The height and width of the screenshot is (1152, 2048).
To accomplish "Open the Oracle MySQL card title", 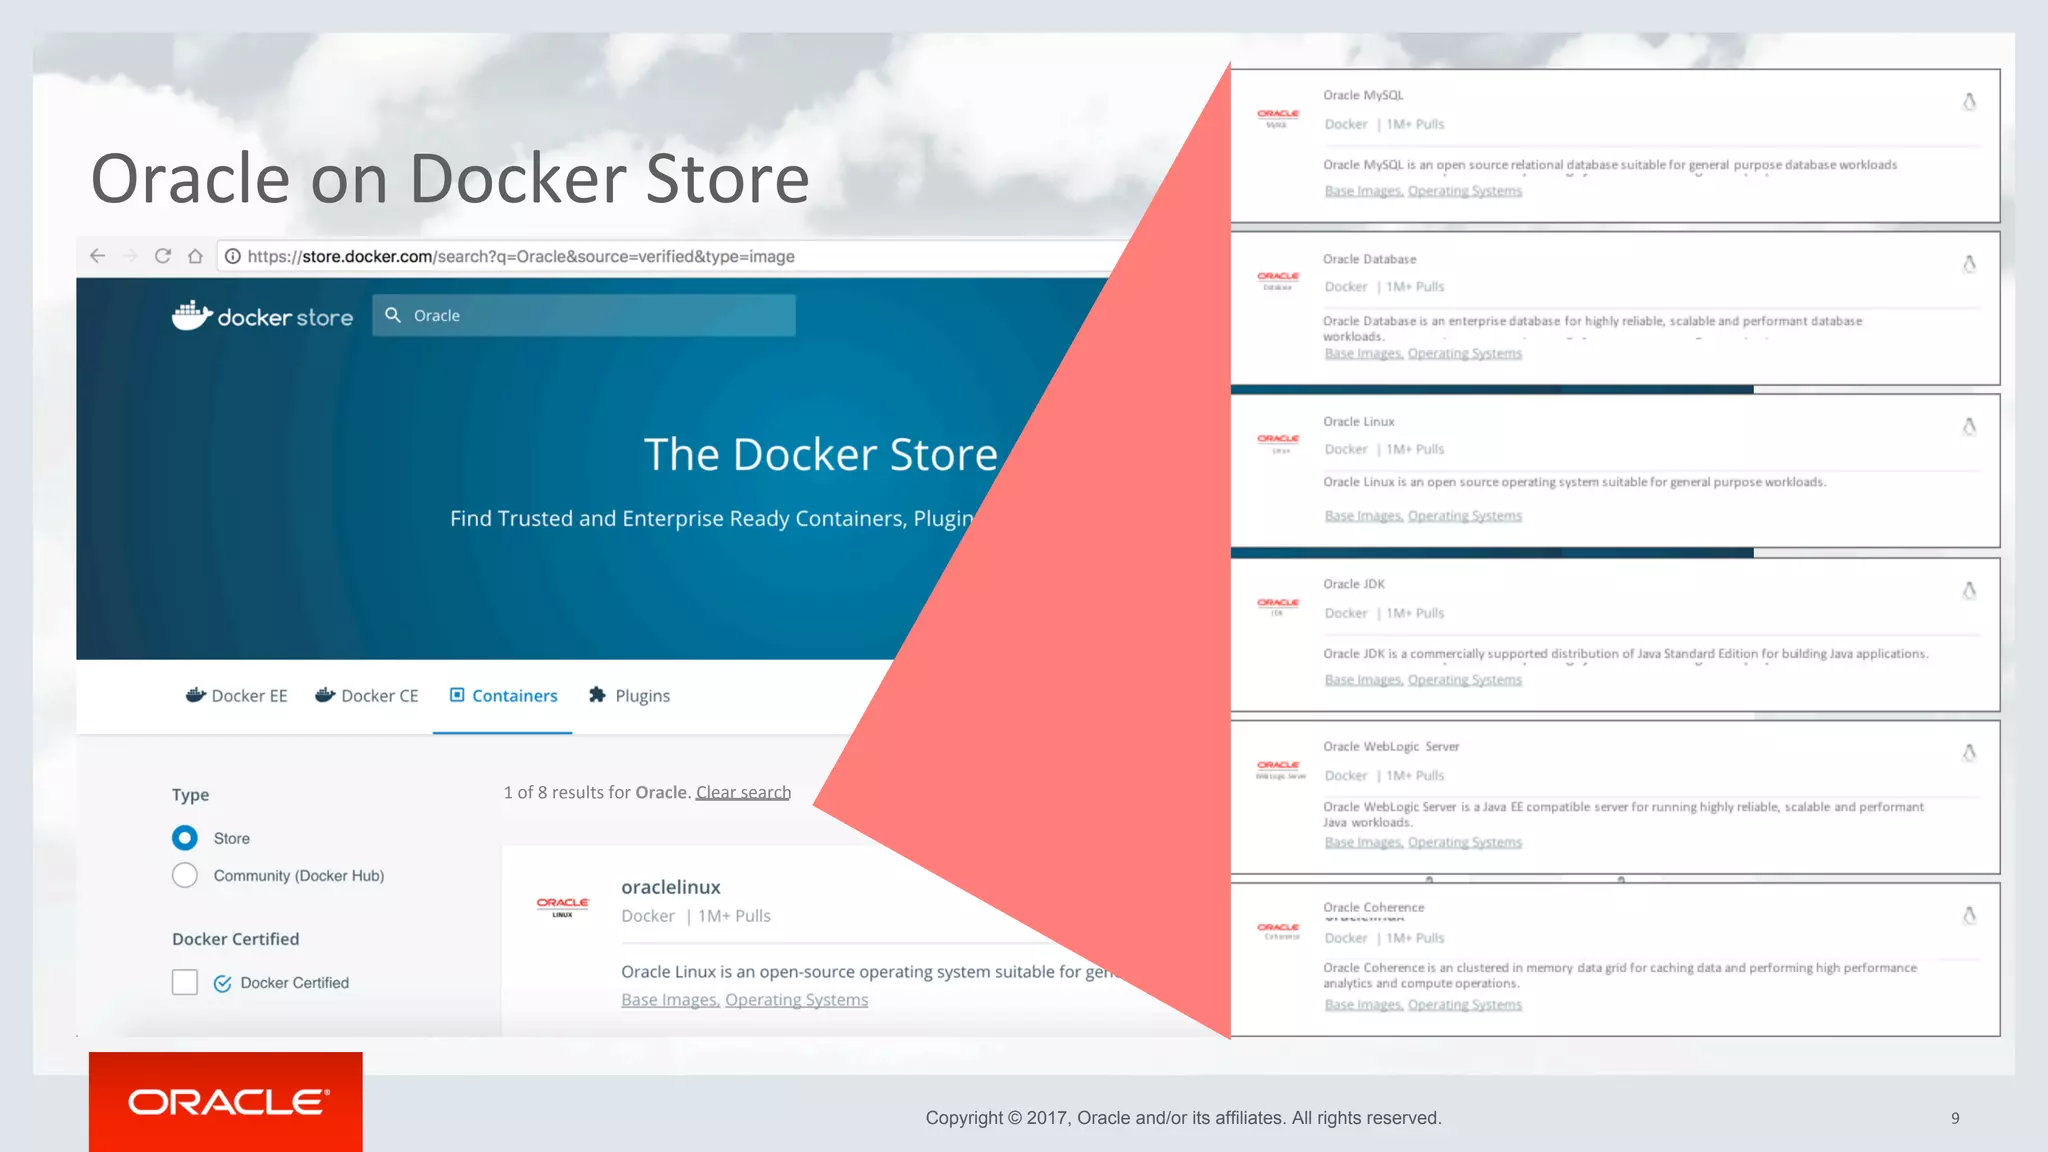I will coord(1363,95).
